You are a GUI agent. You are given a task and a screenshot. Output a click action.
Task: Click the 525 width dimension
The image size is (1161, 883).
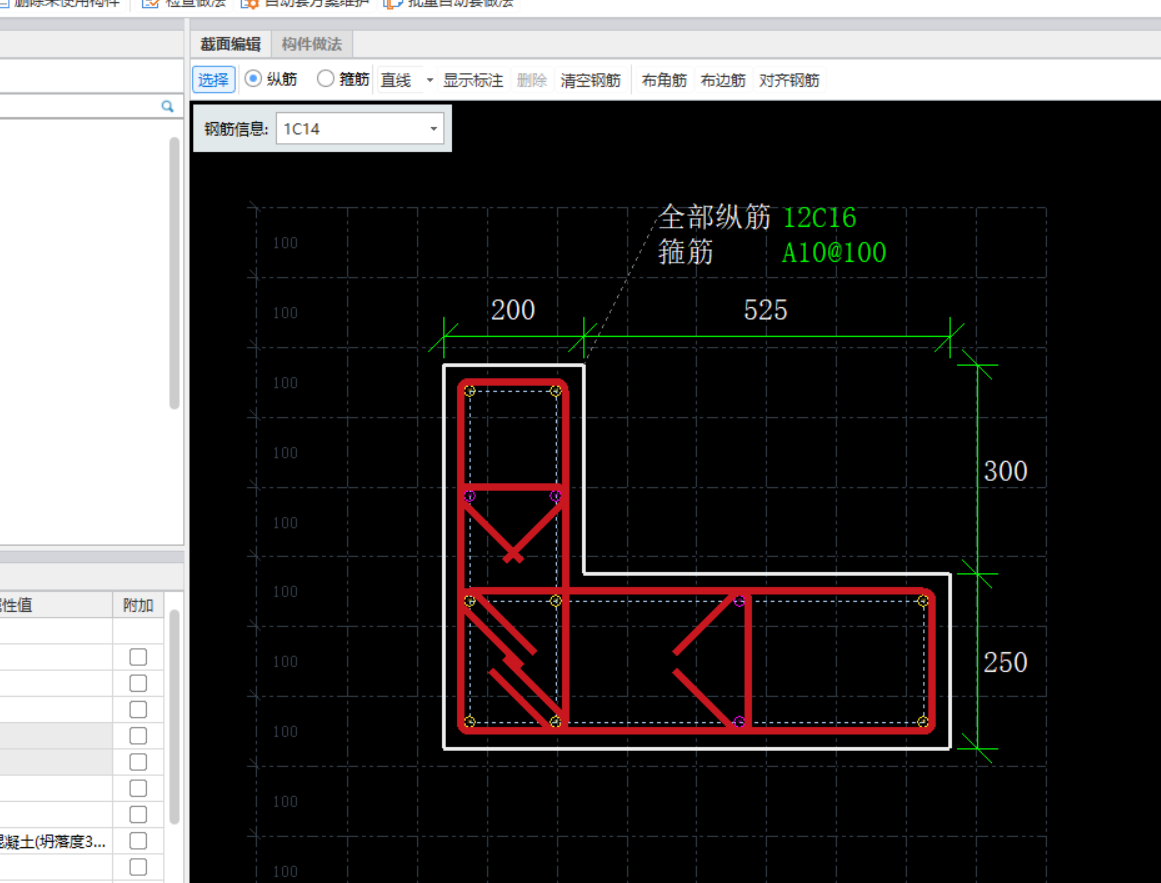pos(766,310)
